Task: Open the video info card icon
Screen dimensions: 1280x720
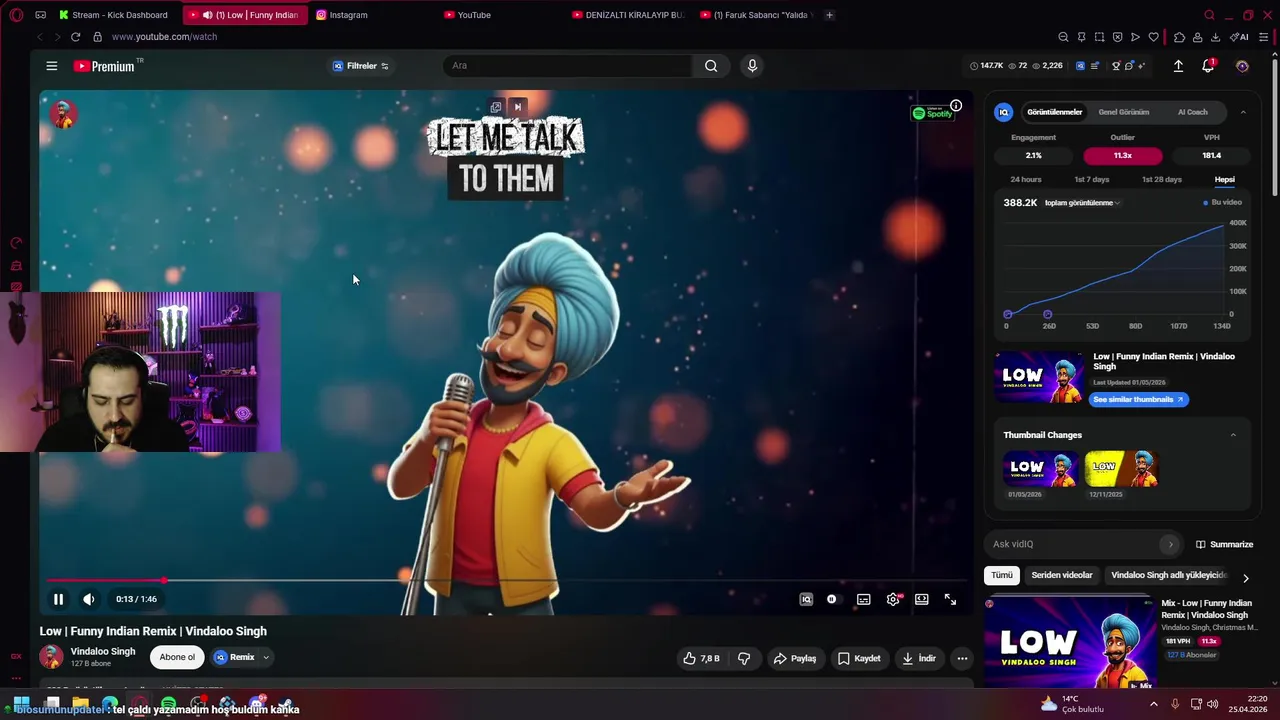Action: [x=956, y=105]
